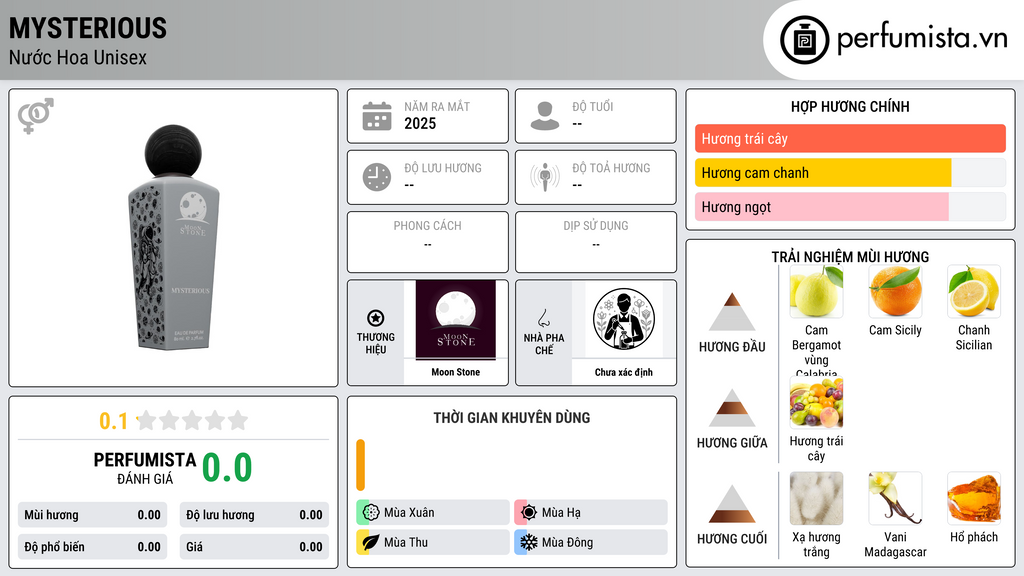This screenshot has height=576, width=1024.
Task: Select the Cam Sicily orange note image
Action: click(895, 292)
